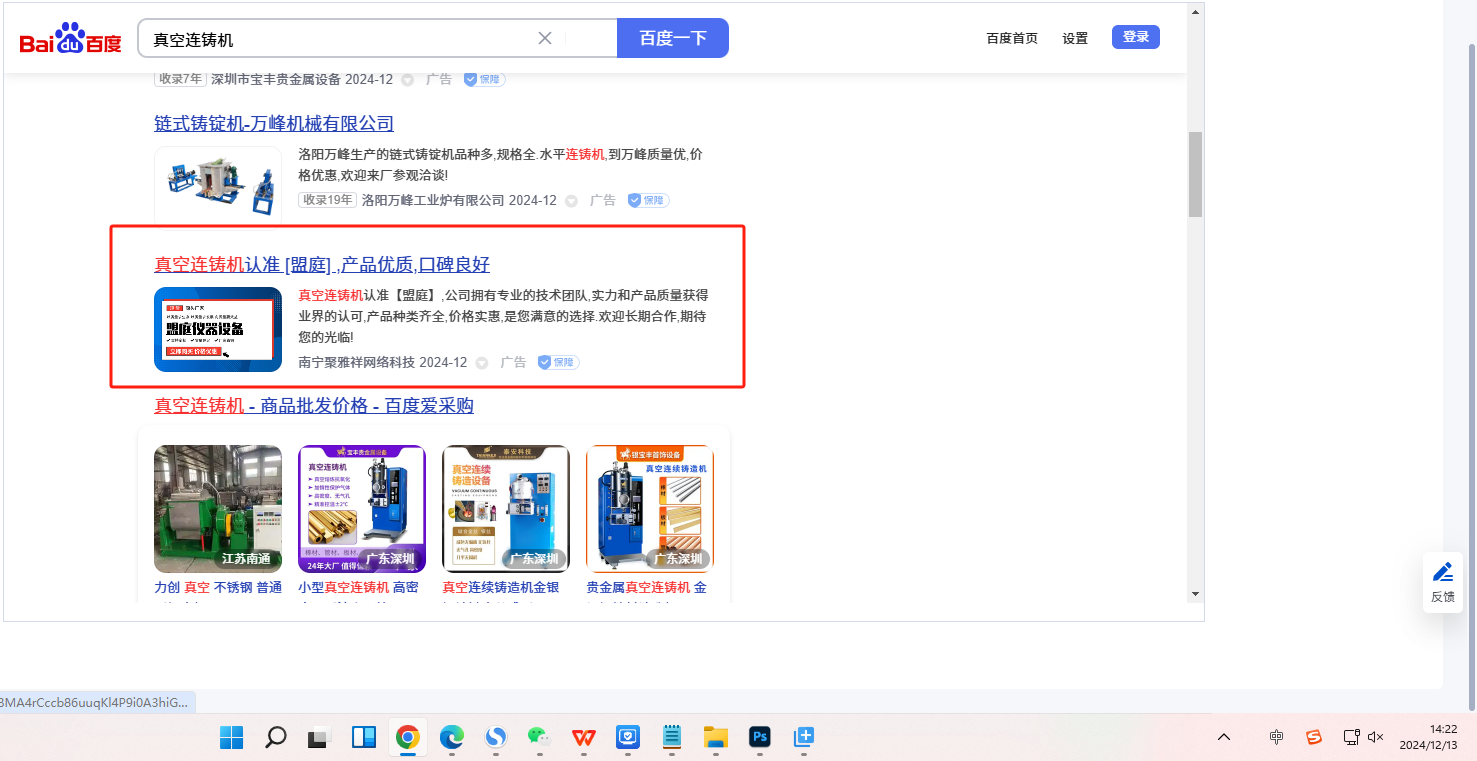
Task: Clear the search box with the X icon
Action: coord(545,38)
